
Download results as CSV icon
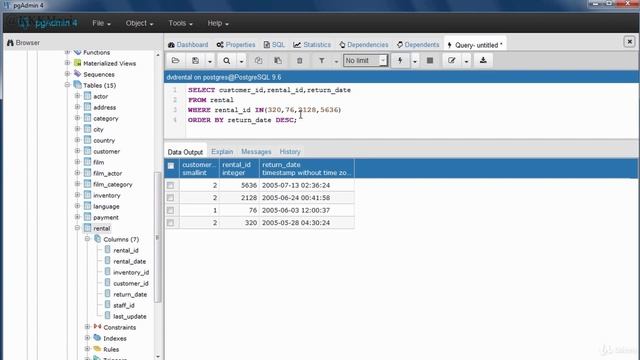tap(483, 61)
